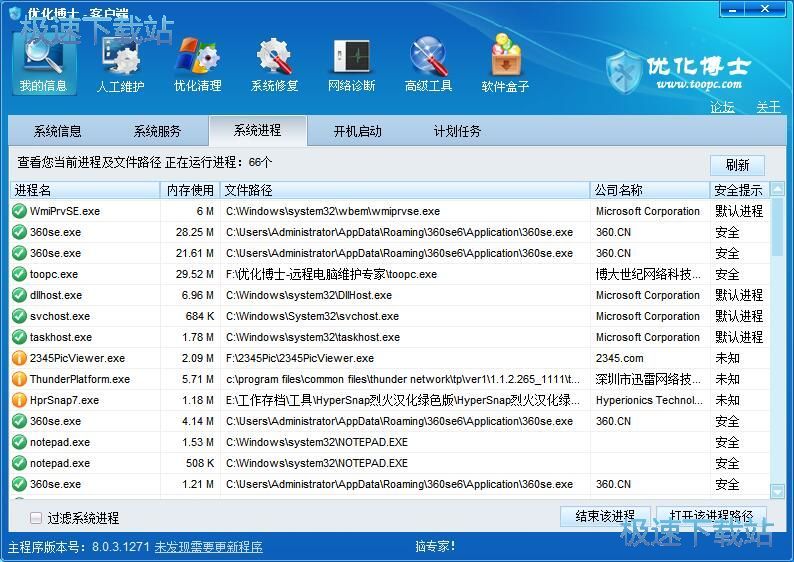
Task: Select the ThunderPlatform.exe process name
Action: click(80, 379)
